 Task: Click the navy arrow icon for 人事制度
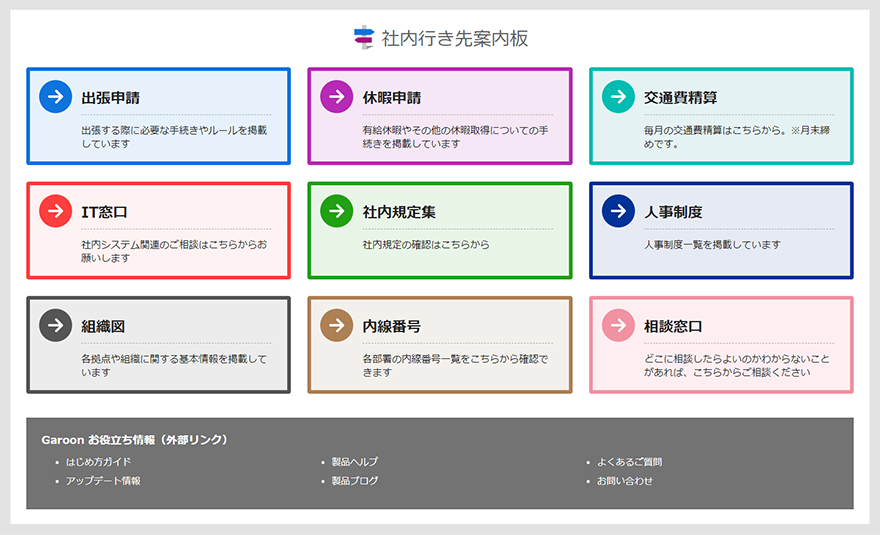(619, 212)
